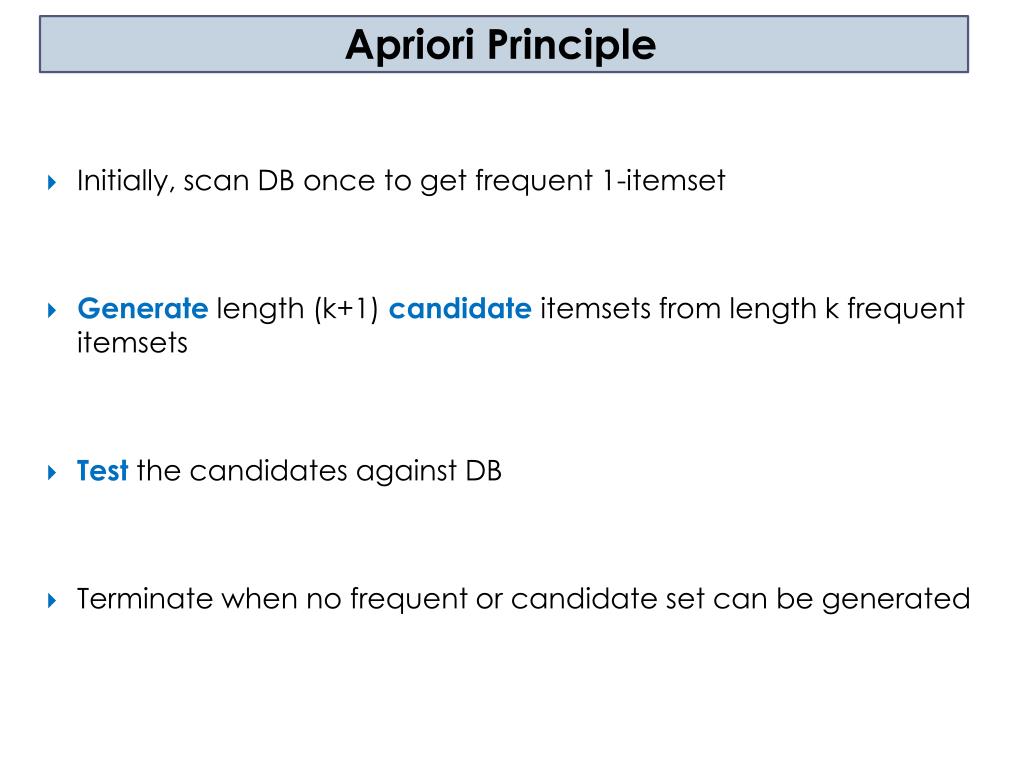Click 'the candidates against DB' text

tap(319, 472)
